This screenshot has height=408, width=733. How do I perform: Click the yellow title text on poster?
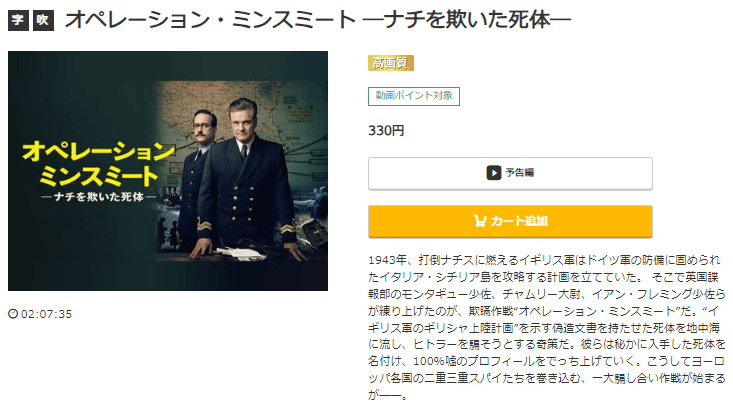99,164
